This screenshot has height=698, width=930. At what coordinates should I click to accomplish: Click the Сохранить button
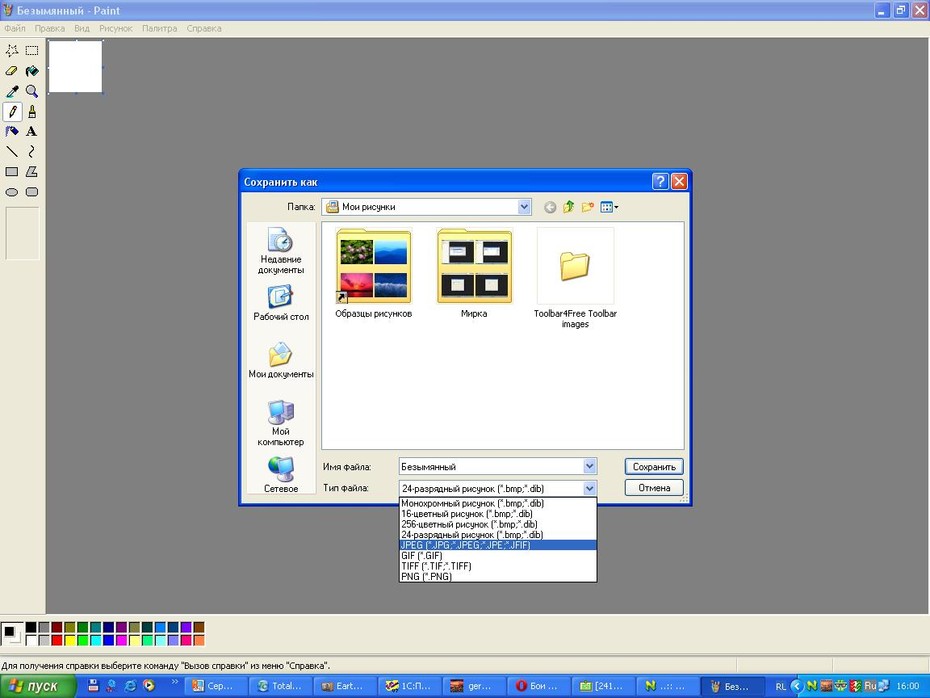click(654, 467)
